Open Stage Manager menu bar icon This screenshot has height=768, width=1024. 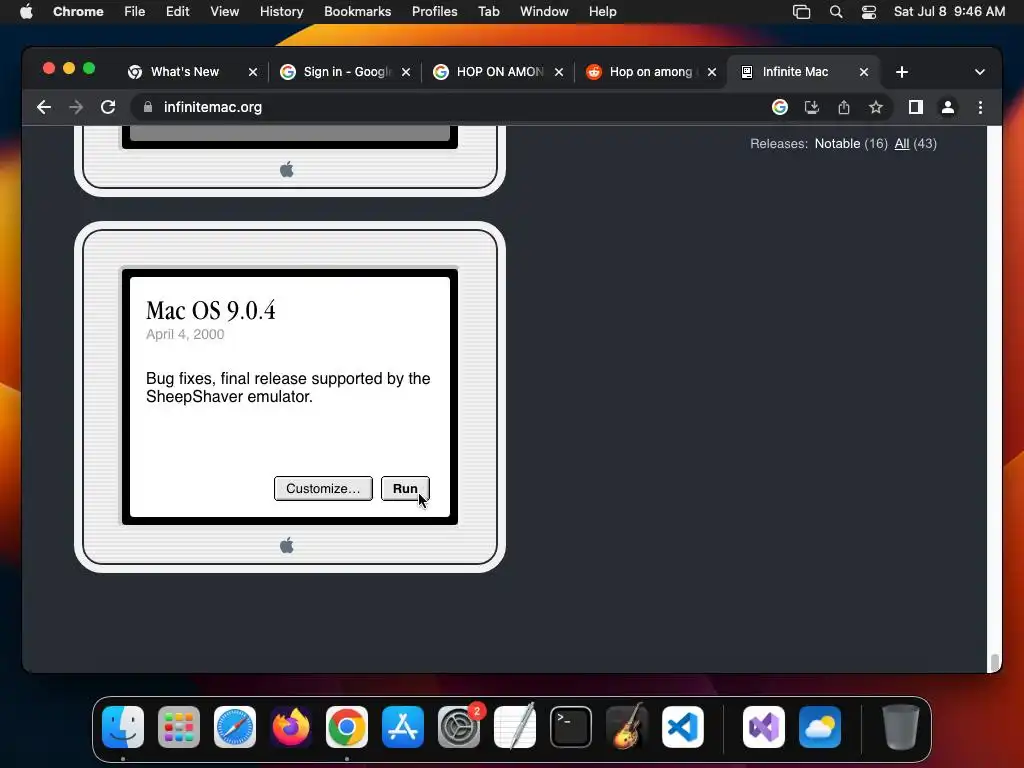click(x=801, y=12)
